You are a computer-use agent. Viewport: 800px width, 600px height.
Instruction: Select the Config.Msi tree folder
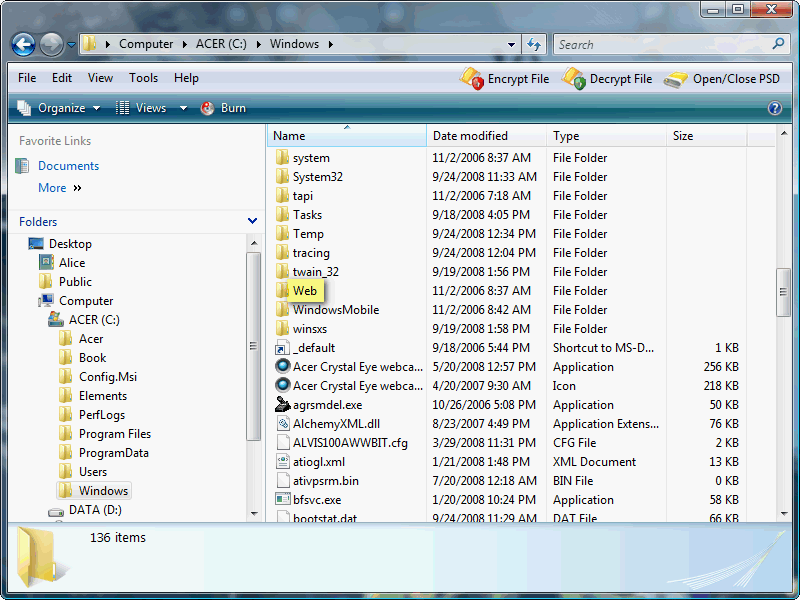point(108,377)
